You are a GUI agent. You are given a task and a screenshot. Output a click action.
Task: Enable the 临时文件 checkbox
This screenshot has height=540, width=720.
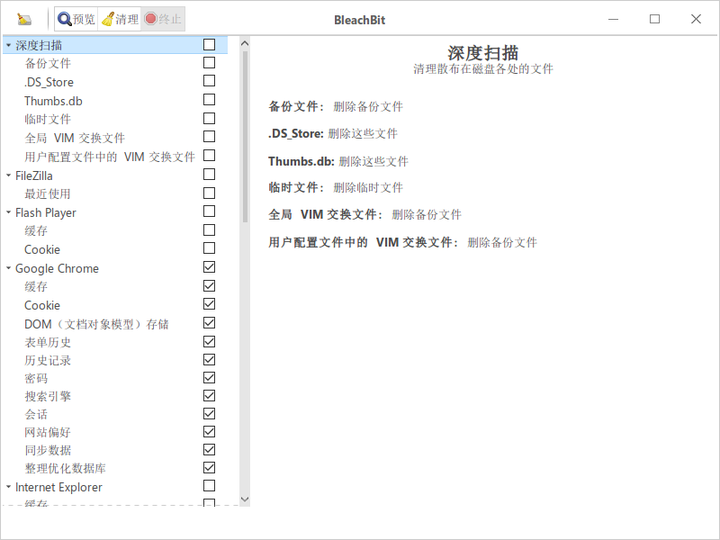(x=209, y=118)
